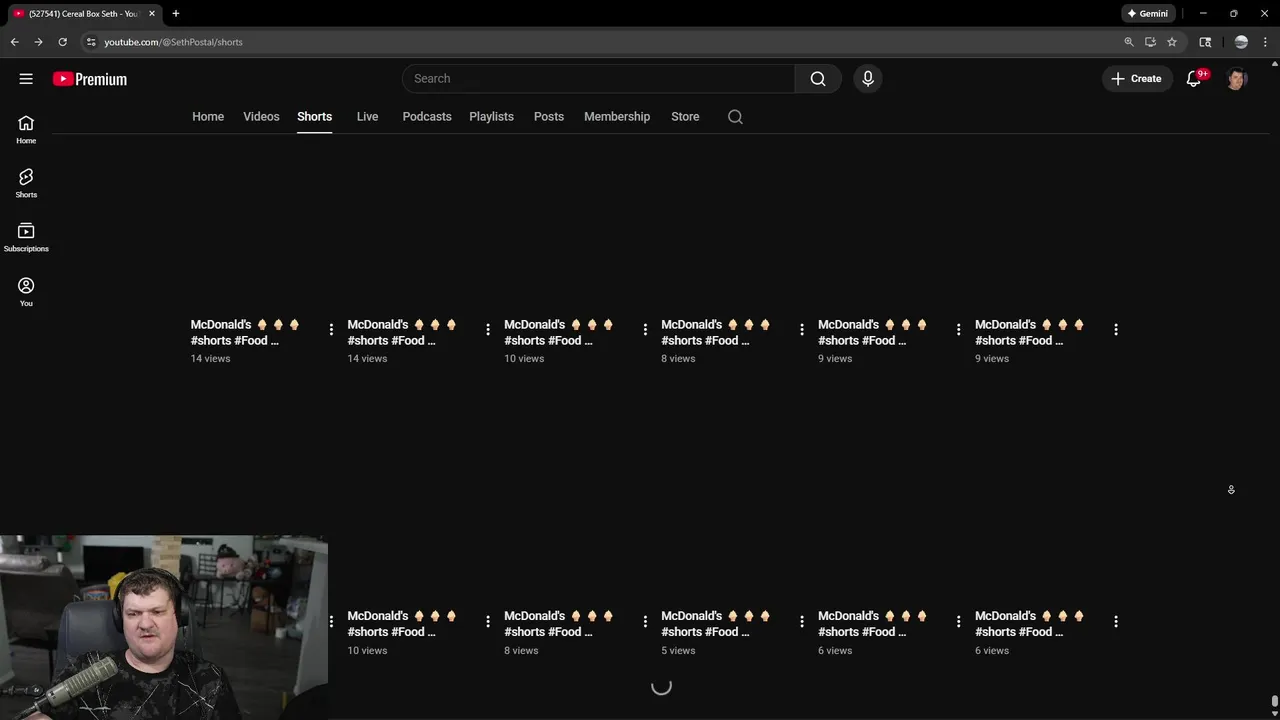Go back with the browser arrow
1280x720 pixels.
14,42
